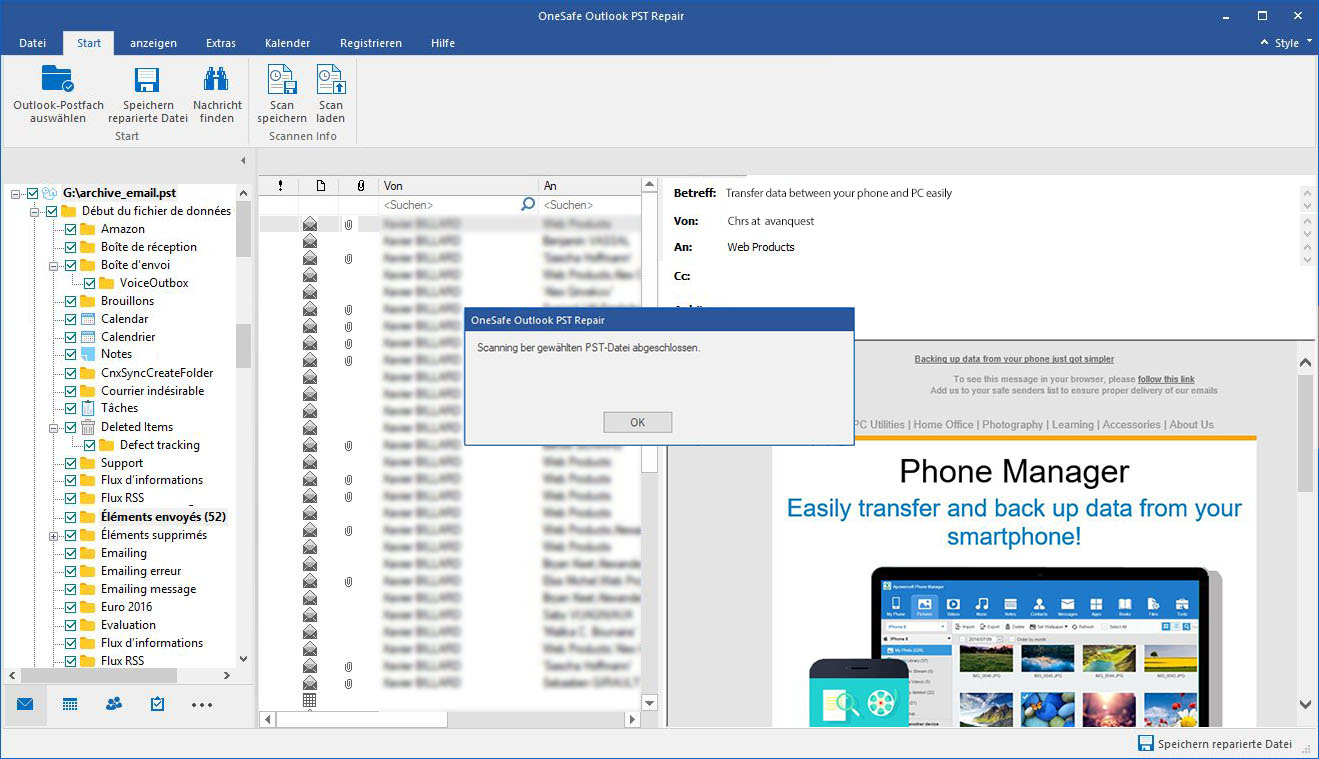Open the Kalender tab
Image resolution: width=1319 pixels, height=759 pixels.
[x=287, y=43]
